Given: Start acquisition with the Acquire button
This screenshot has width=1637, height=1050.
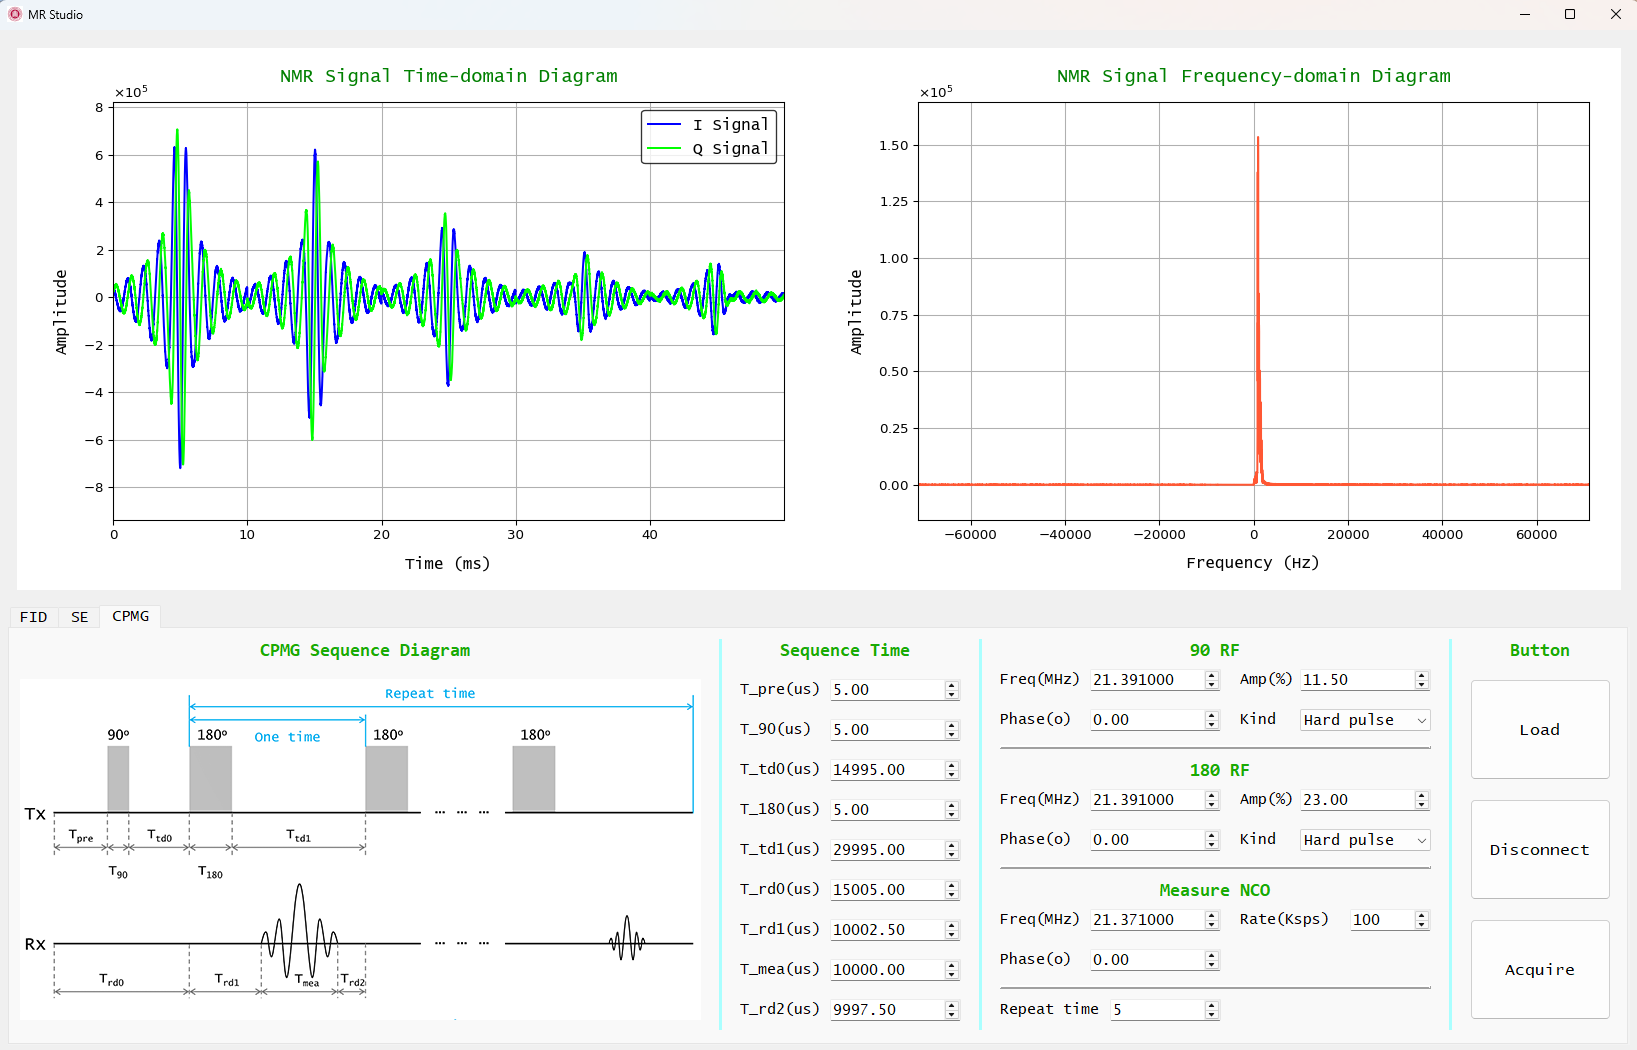Looking at the screenshot, I should coord(1539,970).
